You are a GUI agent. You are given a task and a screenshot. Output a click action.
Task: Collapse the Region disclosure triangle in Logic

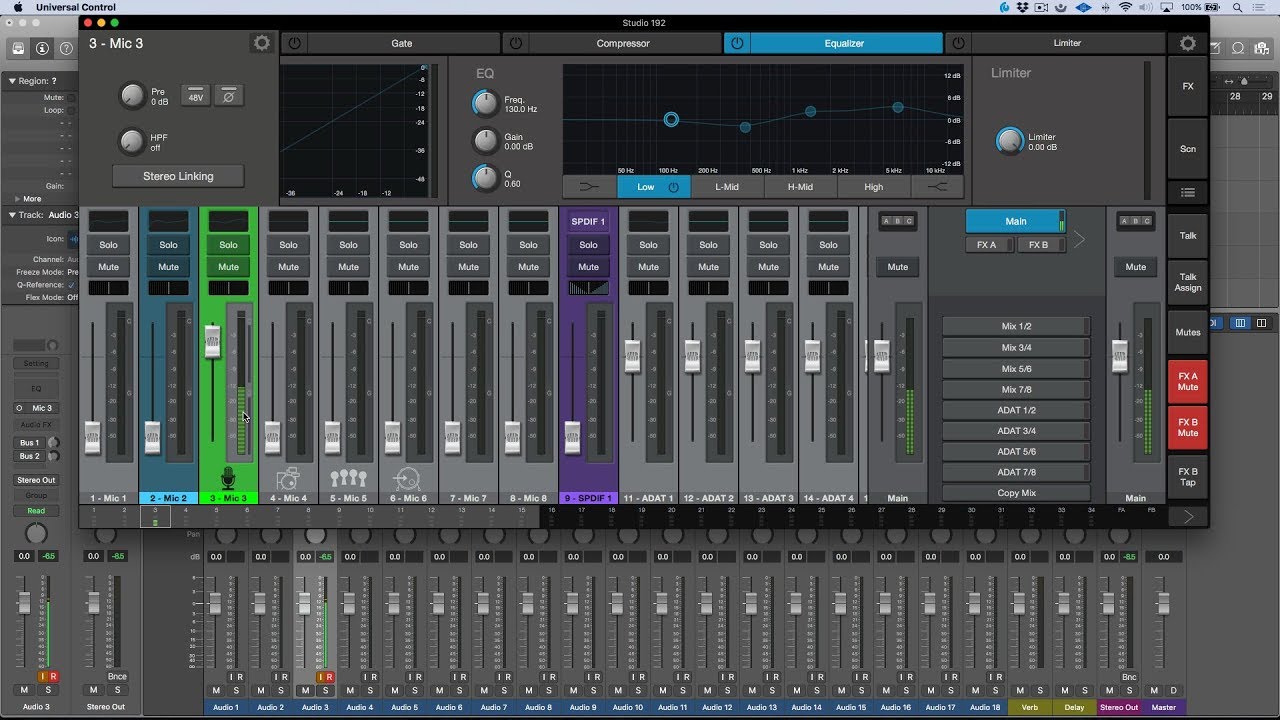(x=12, y=81)
